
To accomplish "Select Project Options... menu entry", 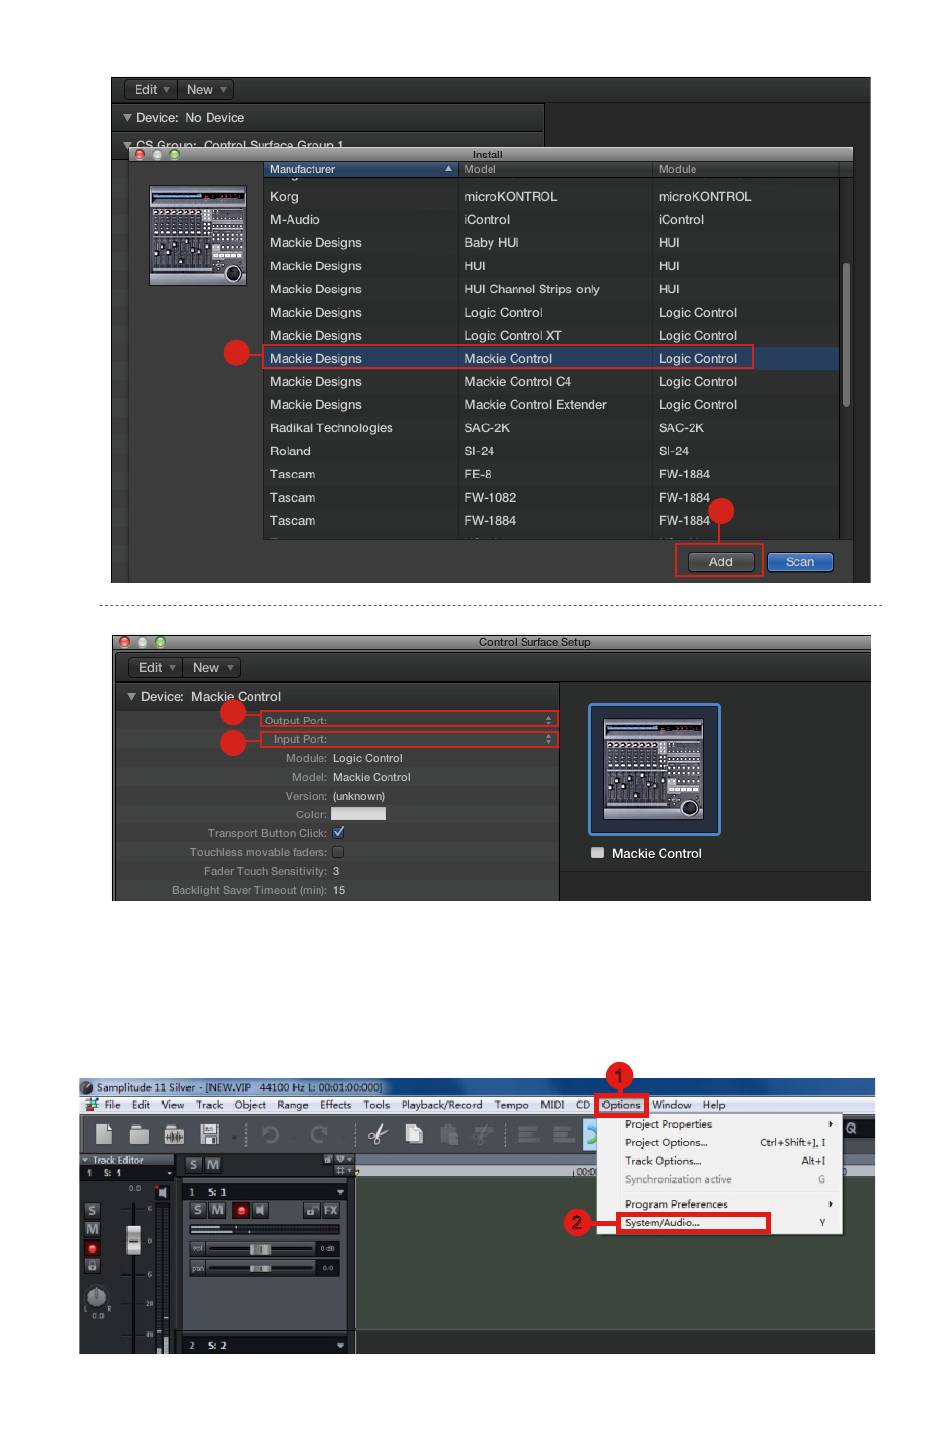I will (x=665, y=1142).
